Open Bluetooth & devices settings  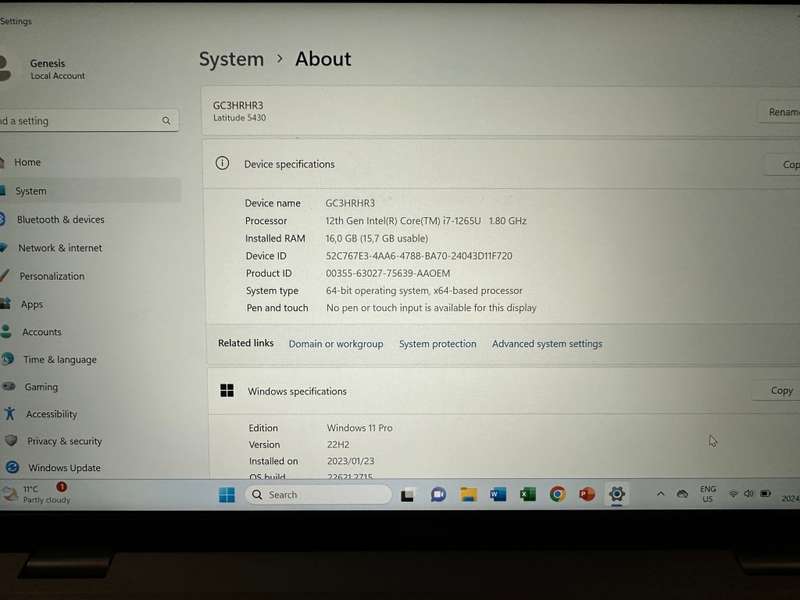(x=60, y=219)
